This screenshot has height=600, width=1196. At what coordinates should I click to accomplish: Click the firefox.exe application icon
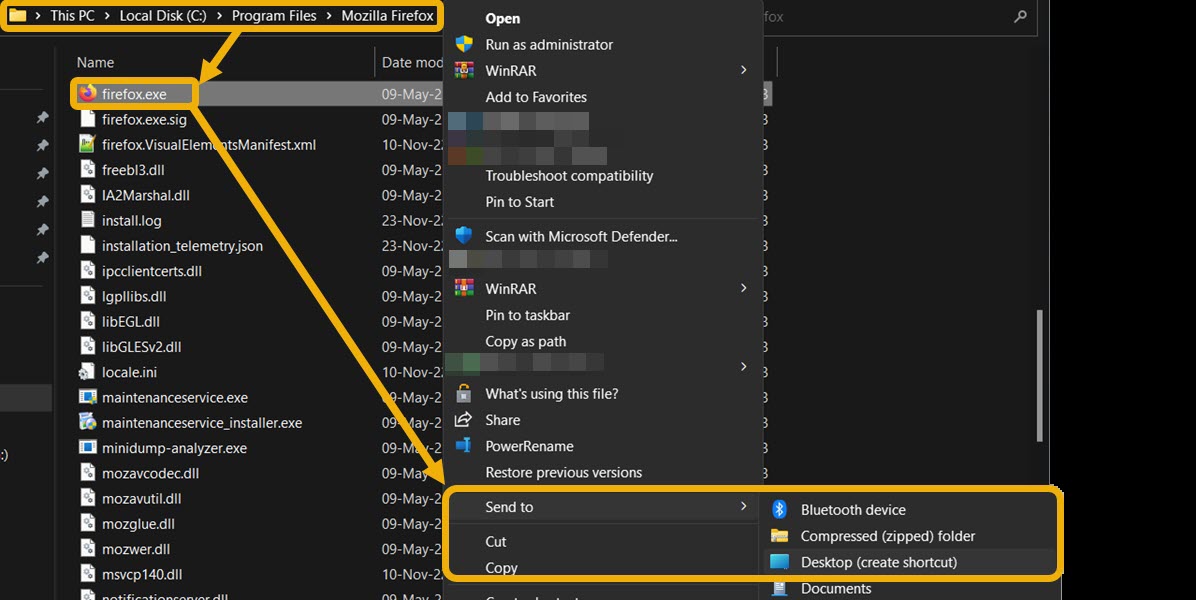tap(89, 91)
